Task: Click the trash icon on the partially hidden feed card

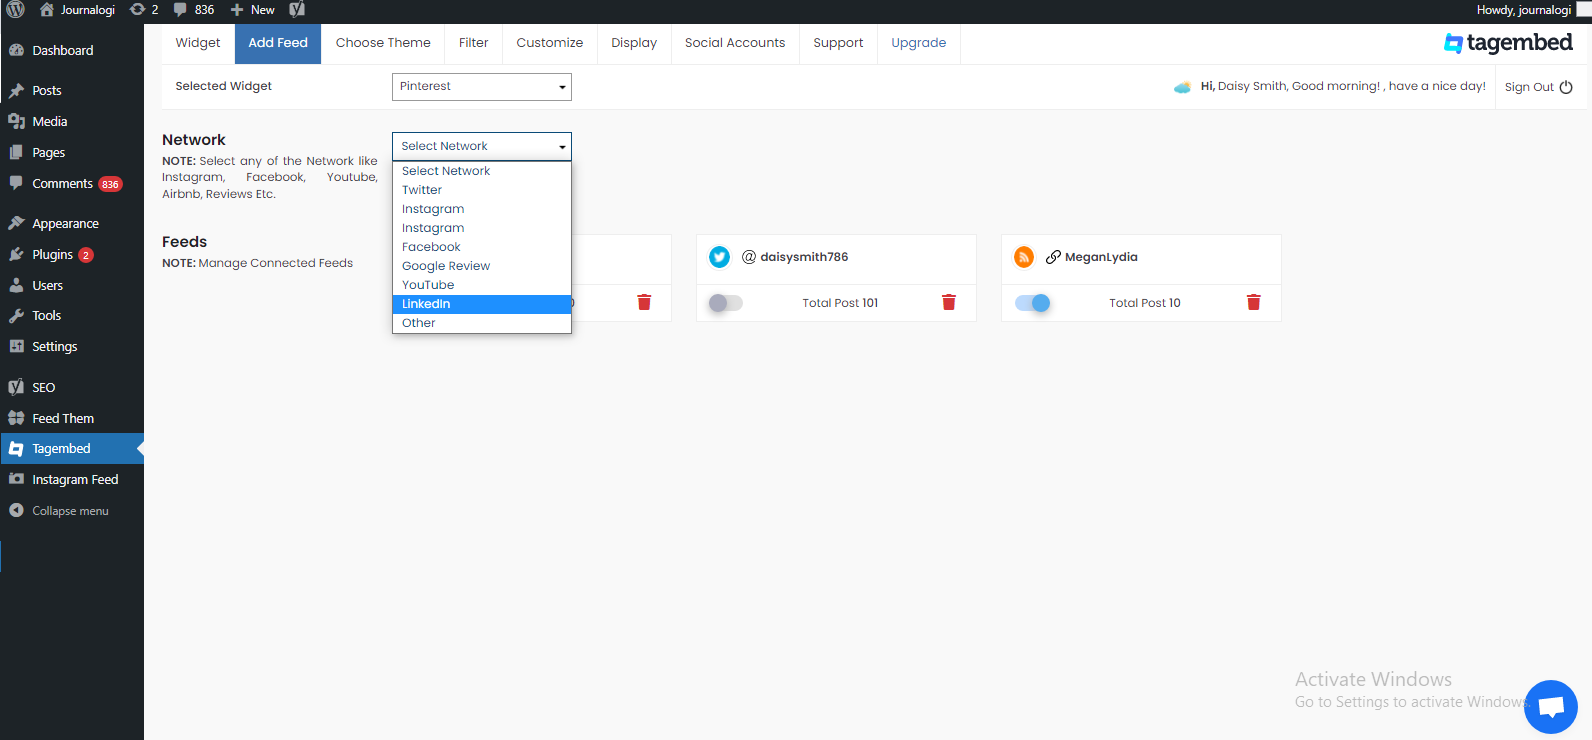Action: pos(644,302)
